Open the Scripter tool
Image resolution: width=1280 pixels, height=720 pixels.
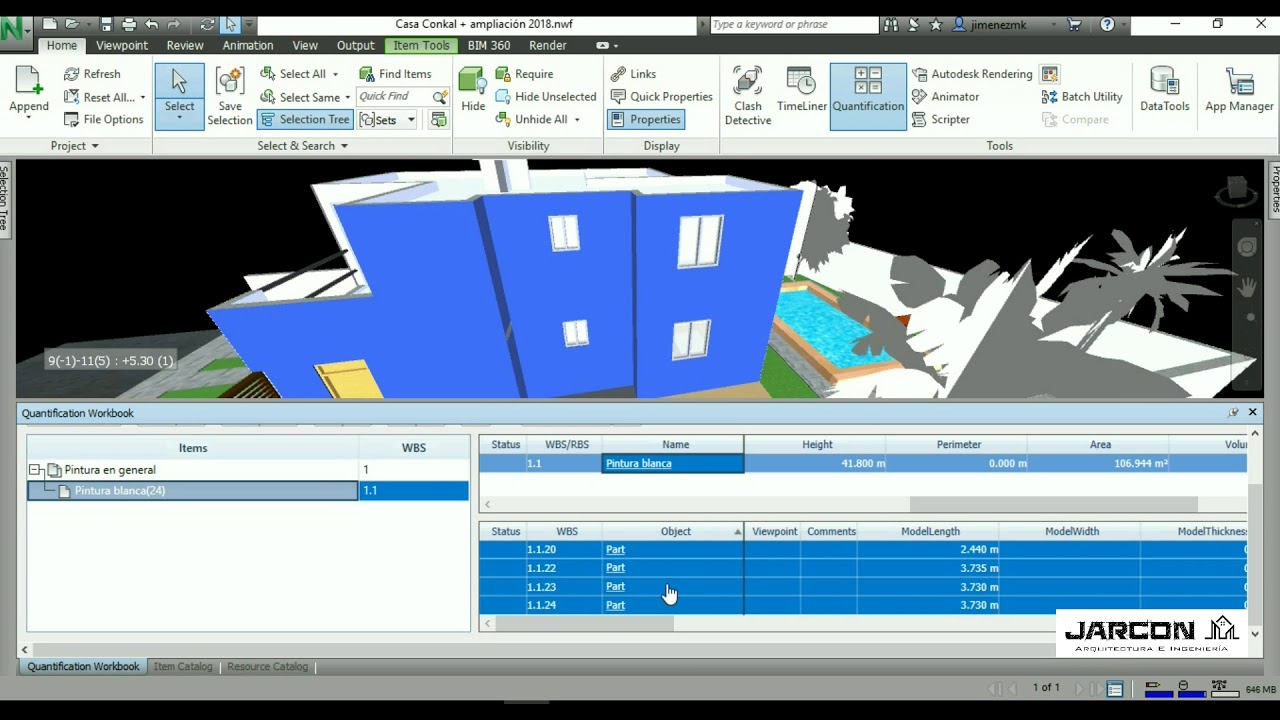[941, 119]
